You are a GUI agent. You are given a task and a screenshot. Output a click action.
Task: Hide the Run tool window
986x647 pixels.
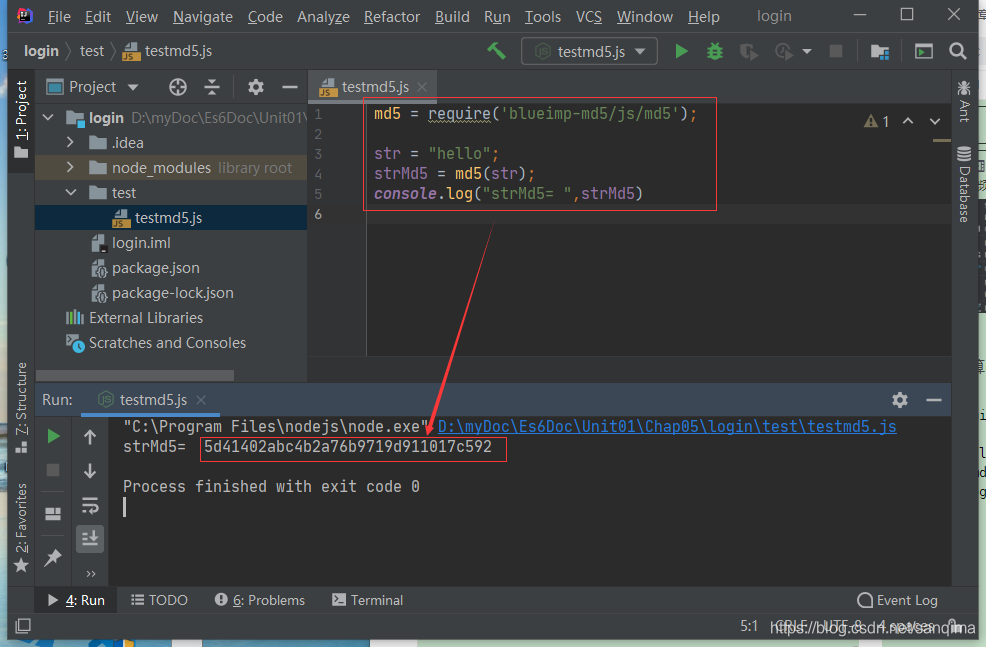(x=934, y=400)
